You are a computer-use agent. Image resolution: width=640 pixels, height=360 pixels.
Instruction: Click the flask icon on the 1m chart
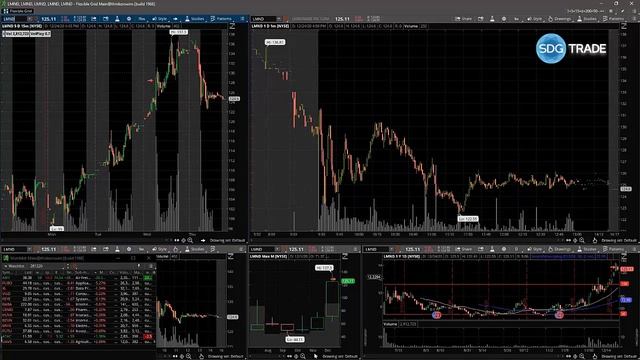click(x=492, y=19)
